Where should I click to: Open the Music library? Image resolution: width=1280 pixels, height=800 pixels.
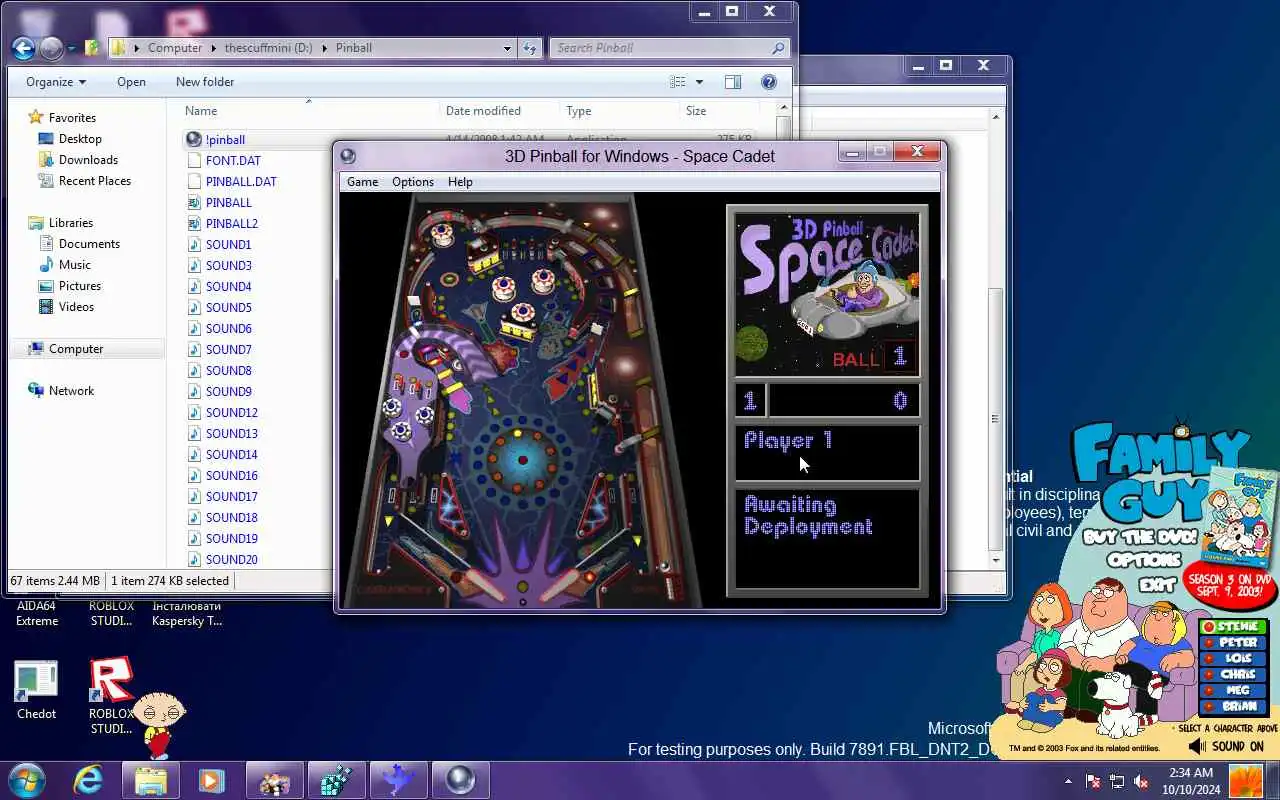74,264
